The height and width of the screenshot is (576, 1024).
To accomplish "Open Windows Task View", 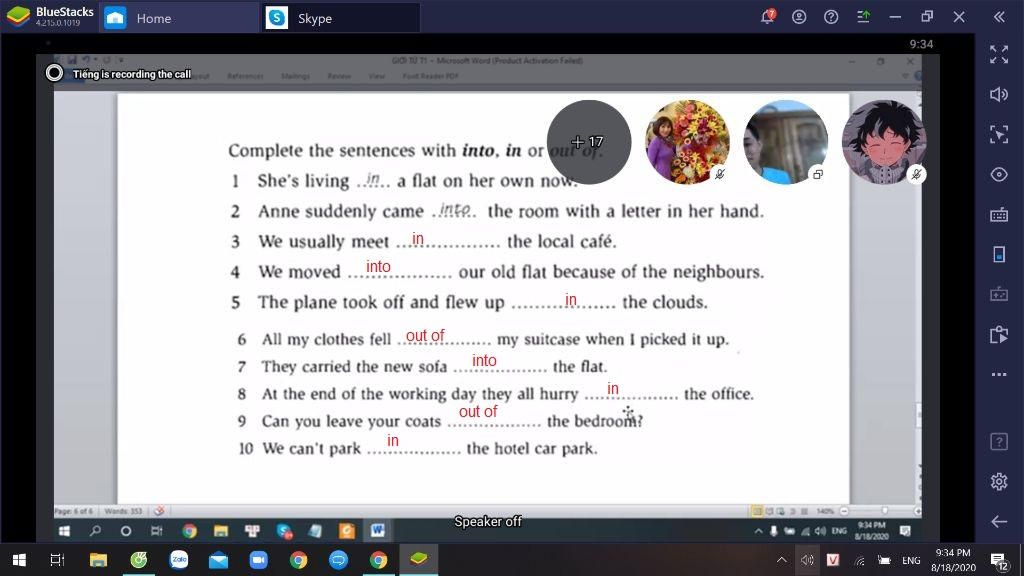I will (x=57, y=560).
